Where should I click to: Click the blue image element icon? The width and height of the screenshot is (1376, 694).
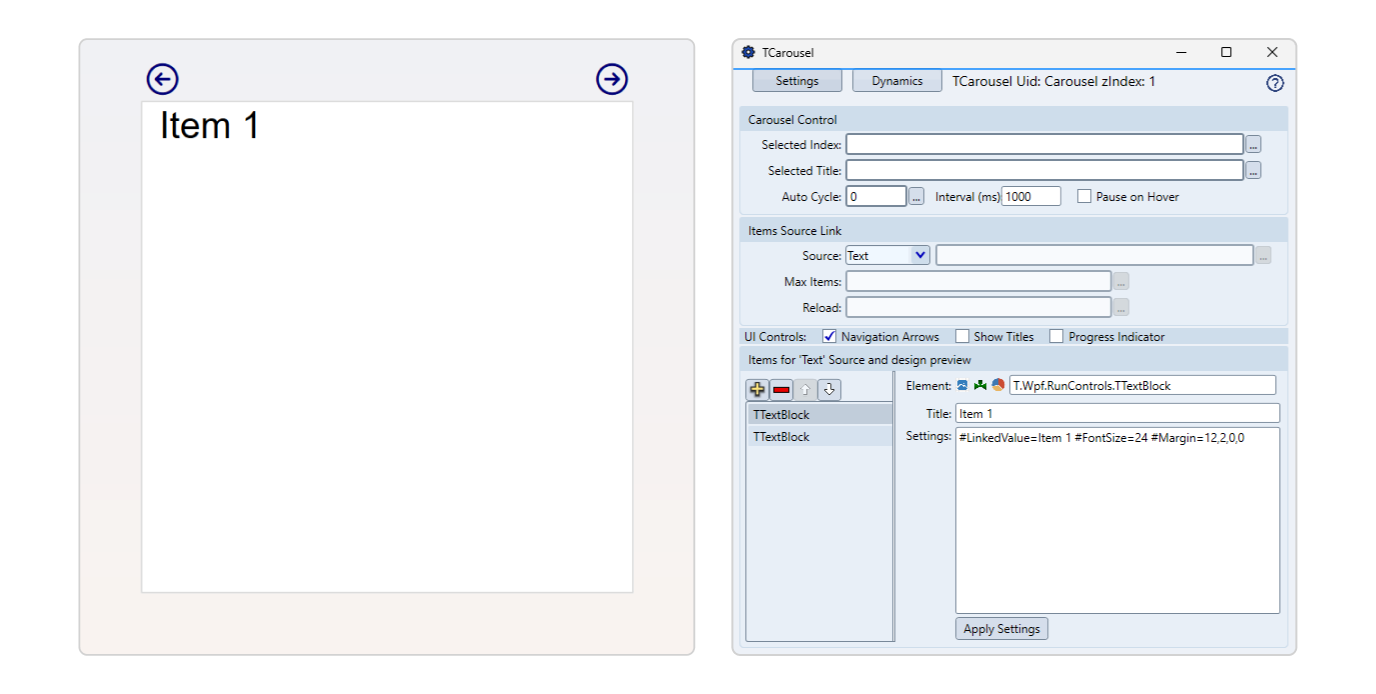pyautogui.click(x=962, y=385)
